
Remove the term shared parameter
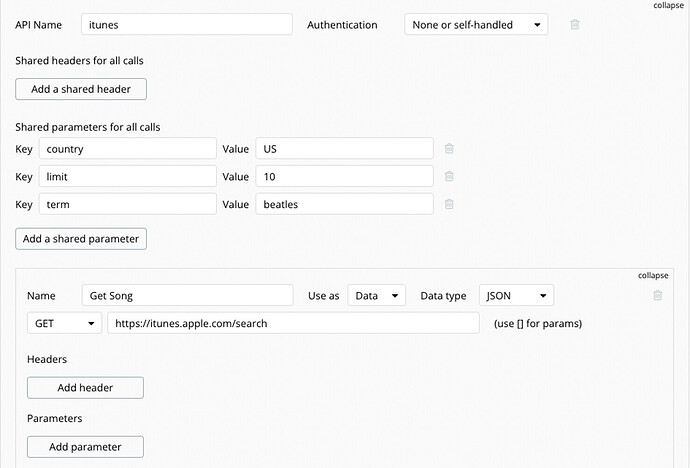click(x=449, y=204)
